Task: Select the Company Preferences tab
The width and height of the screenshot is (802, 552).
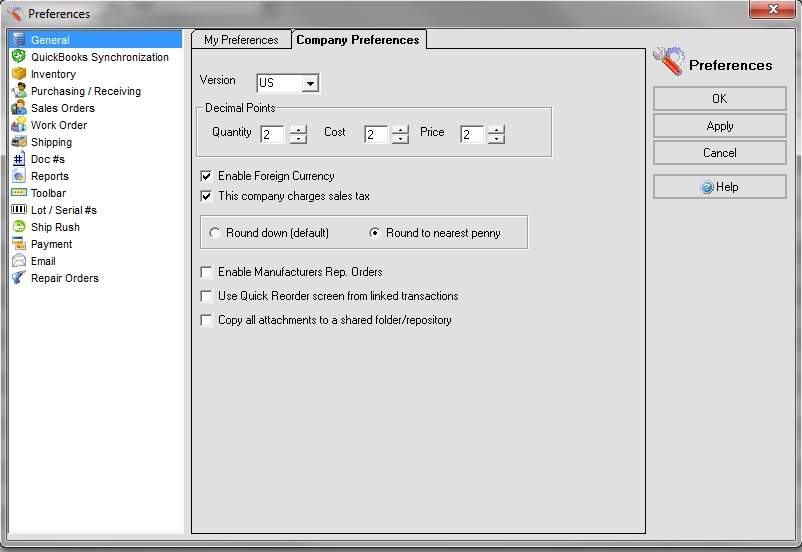Action: pyautogui.click(x=358, y=40)
